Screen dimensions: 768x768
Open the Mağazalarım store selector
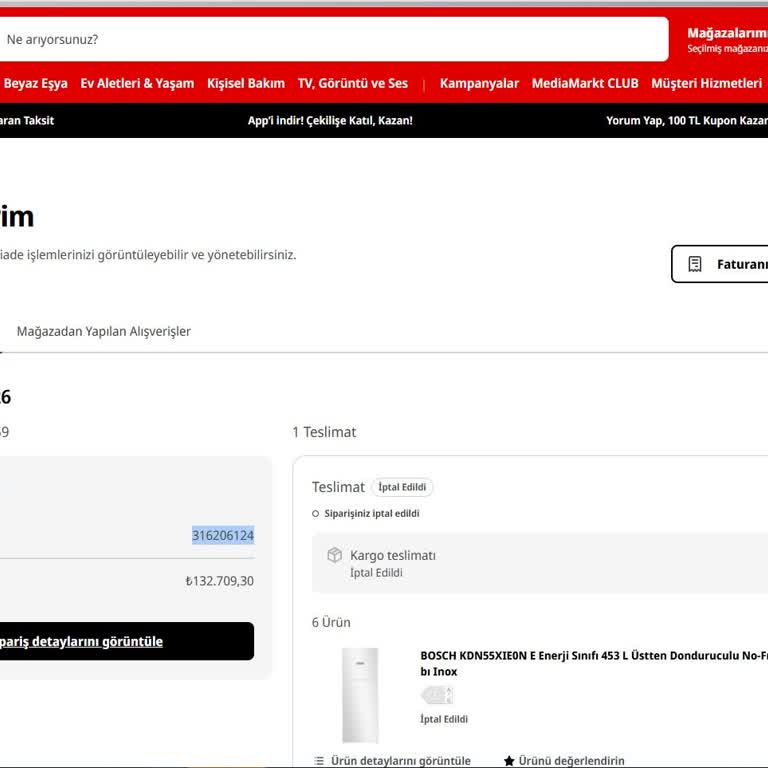(727, 40)
